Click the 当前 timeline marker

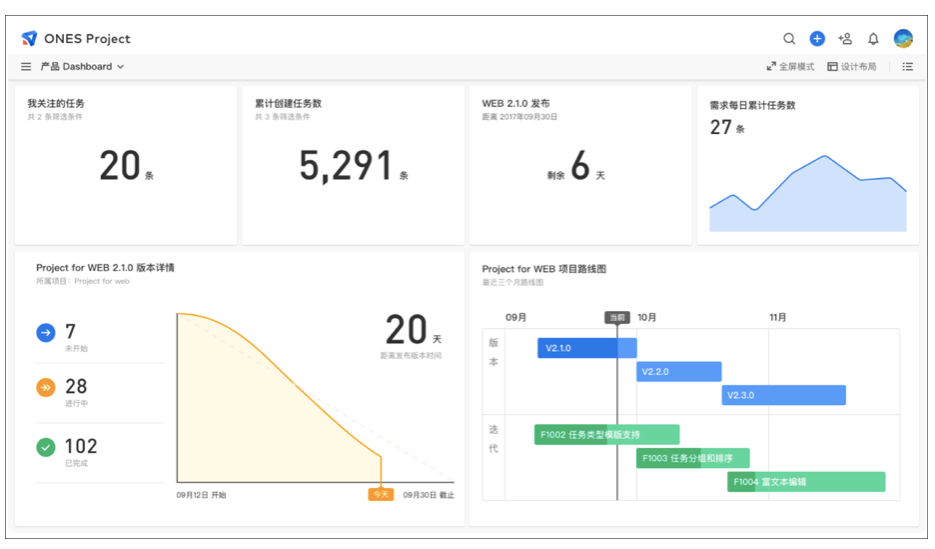click(617, 318)
